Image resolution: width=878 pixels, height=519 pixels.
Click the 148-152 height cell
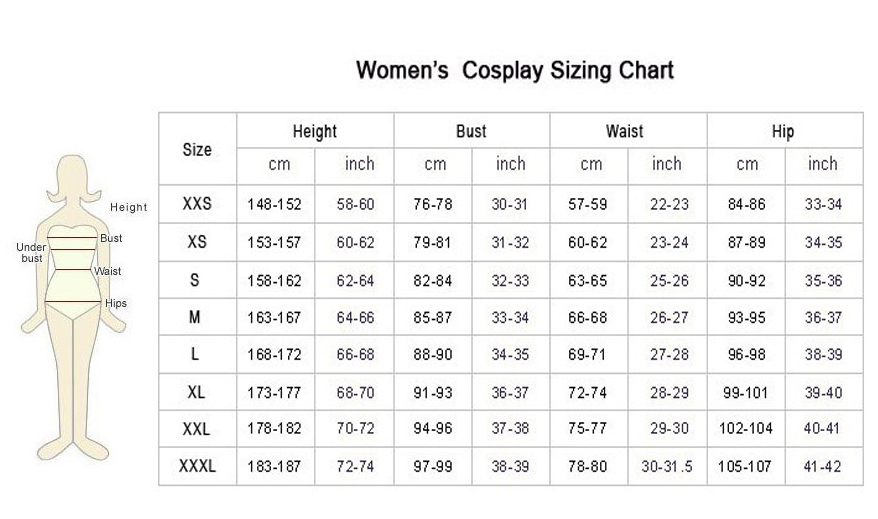pyautogui.click(x=274, y=204)
